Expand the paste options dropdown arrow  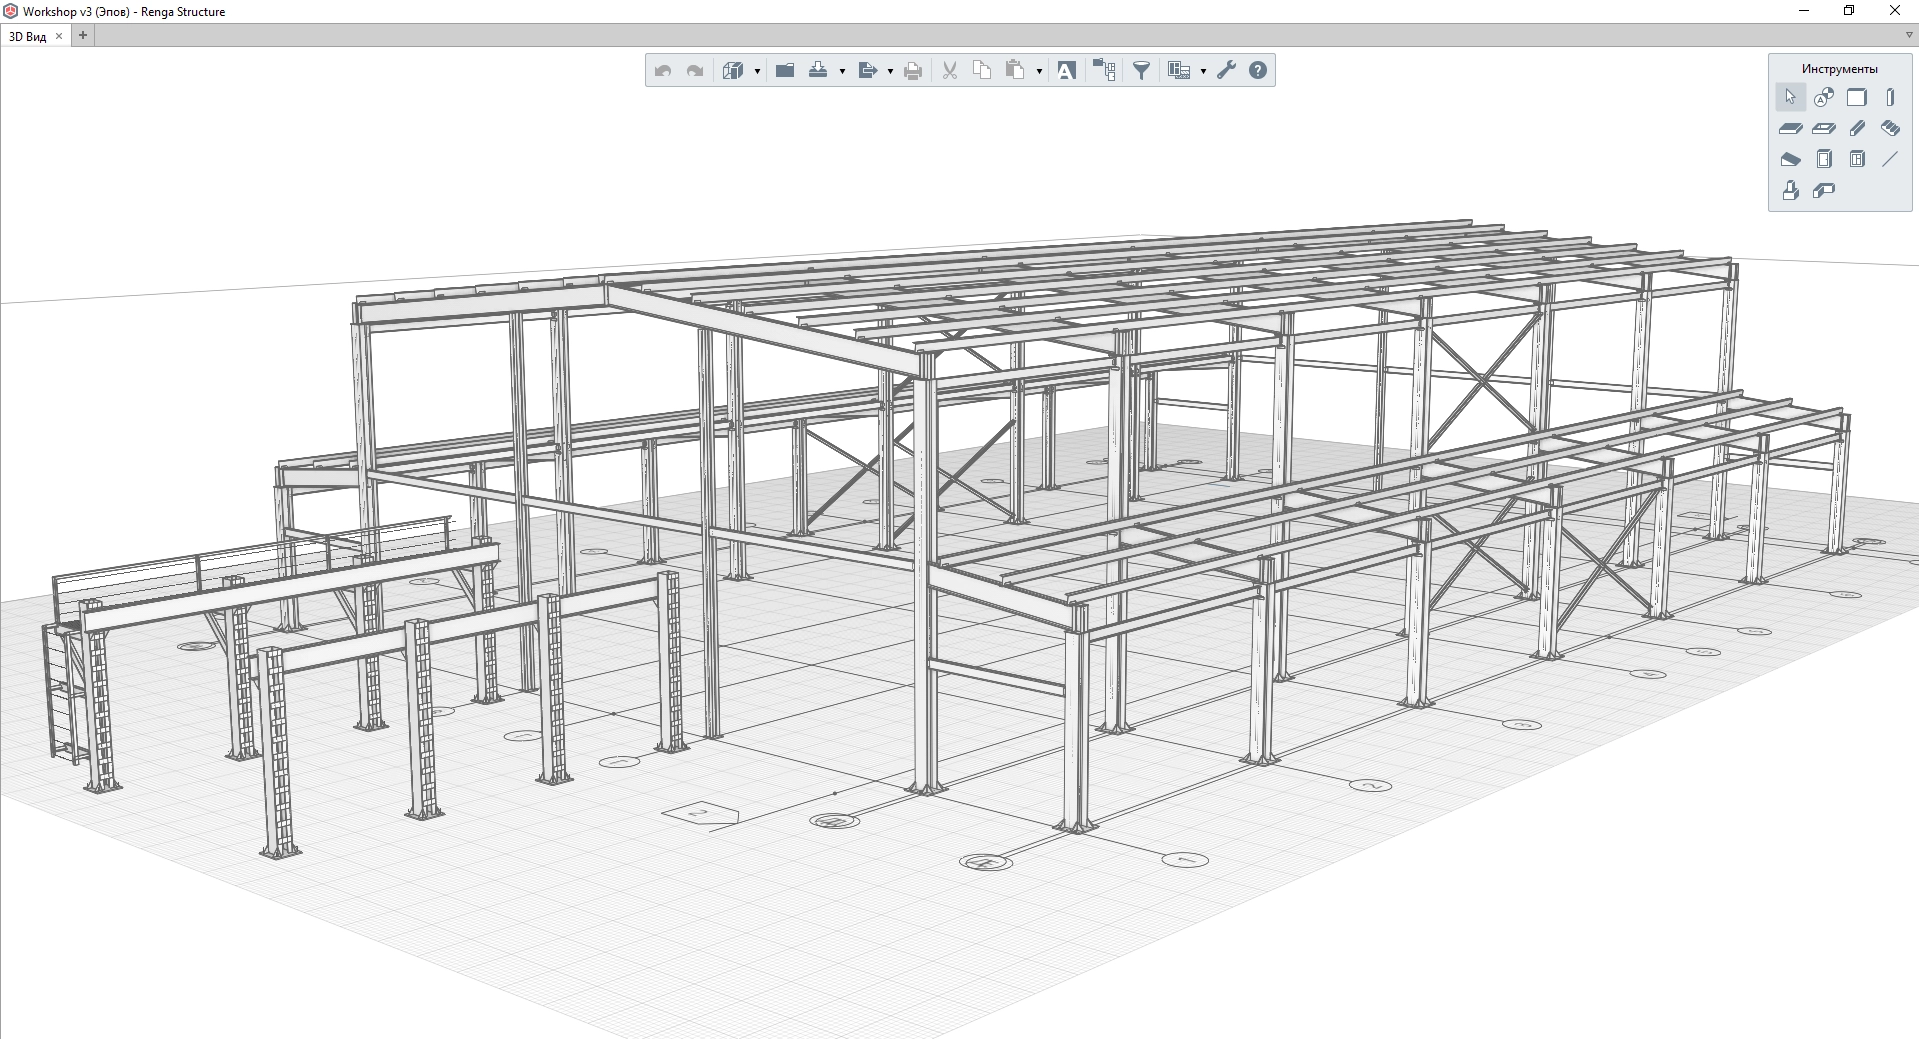[x=1039, y=71]
